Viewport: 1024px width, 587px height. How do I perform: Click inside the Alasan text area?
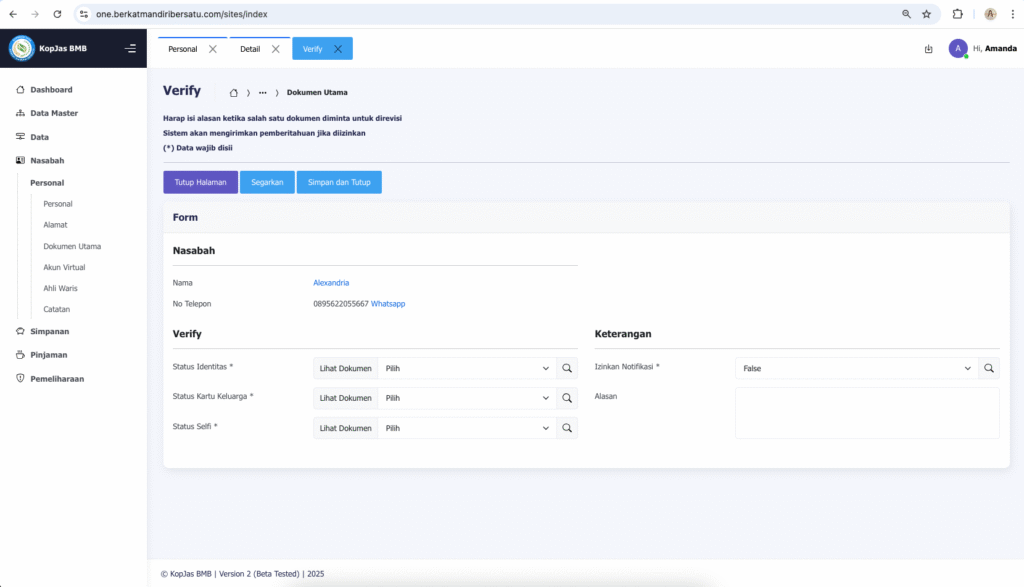866,413
